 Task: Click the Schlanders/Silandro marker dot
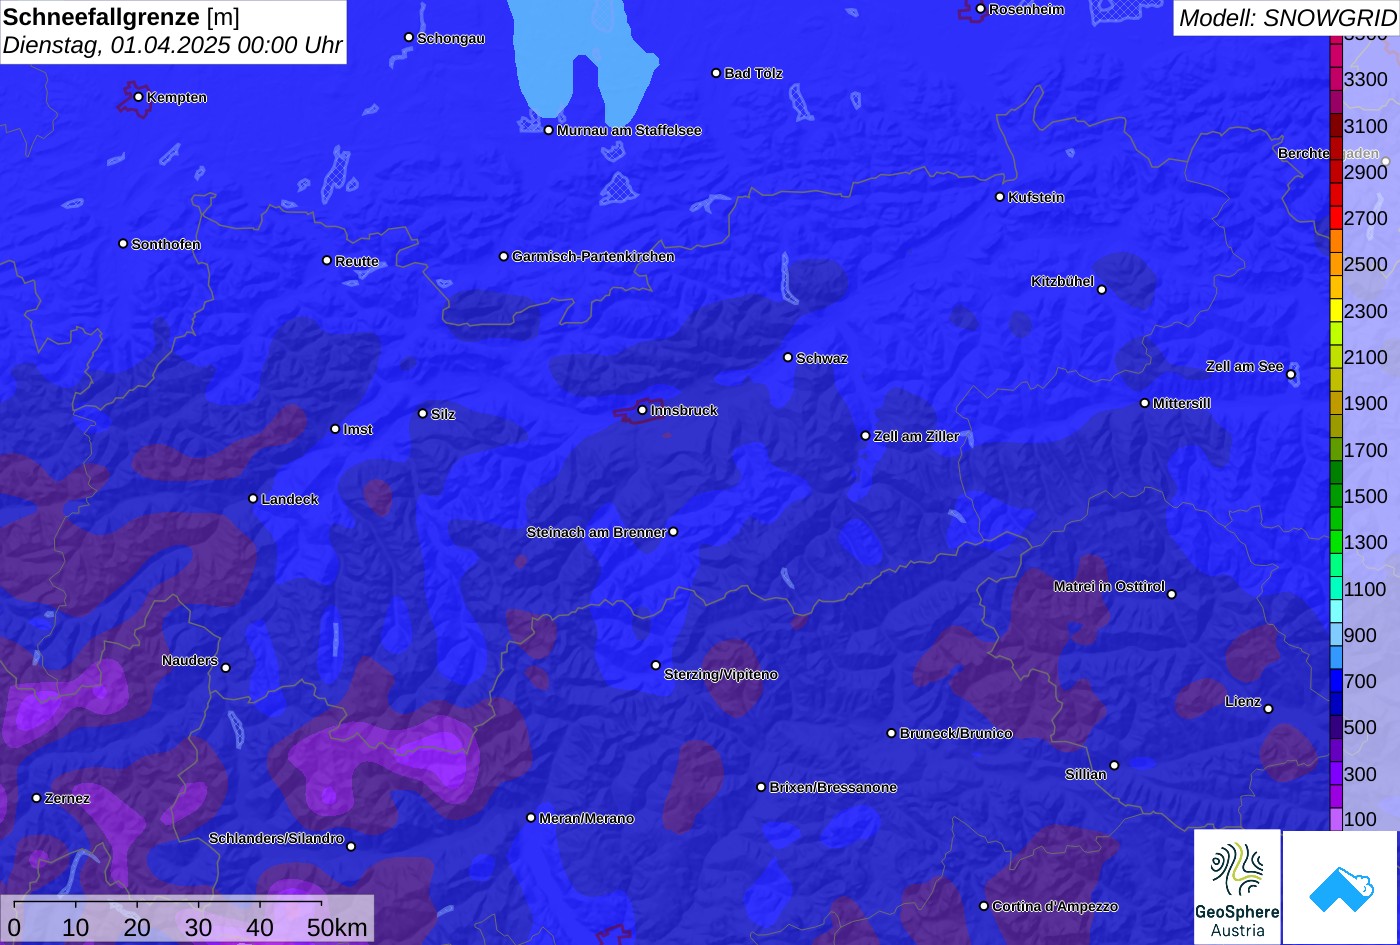click(351, 847)
